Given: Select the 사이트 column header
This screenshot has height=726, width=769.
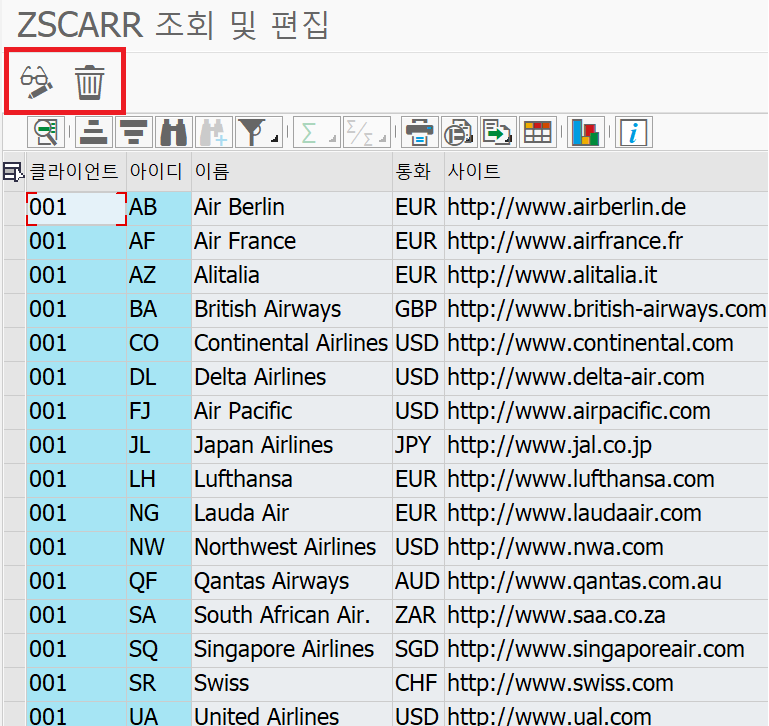Looking at the screenshot, I should (606, 172).
